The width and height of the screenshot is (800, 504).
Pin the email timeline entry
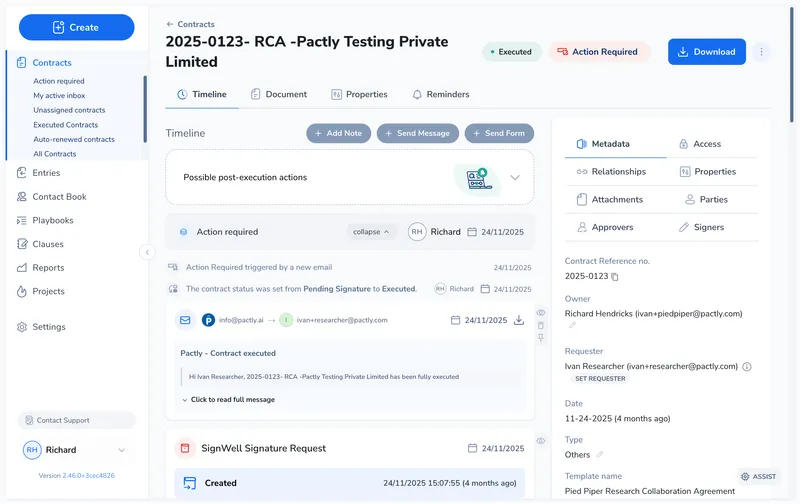[x=541, y=338]
